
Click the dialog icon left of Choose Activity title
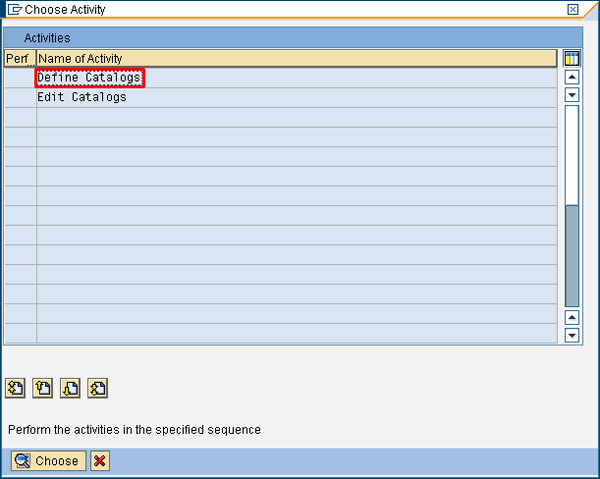[14, 9]
